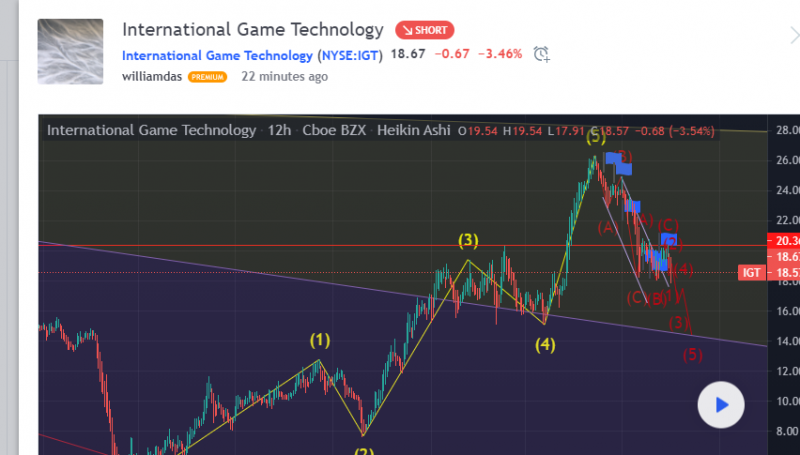Click the red wave (5) projection label
This screenshot has height=455, width=800.
coord(692,353)
